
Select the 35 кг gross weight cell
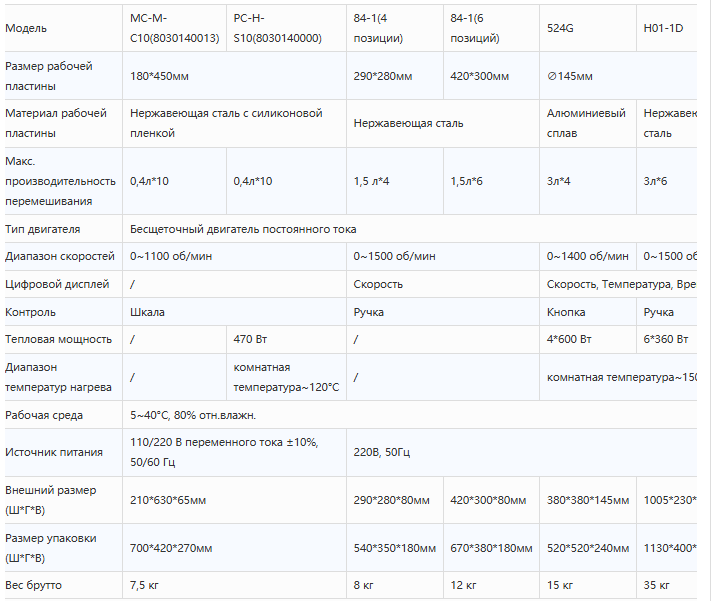point(667,585)
